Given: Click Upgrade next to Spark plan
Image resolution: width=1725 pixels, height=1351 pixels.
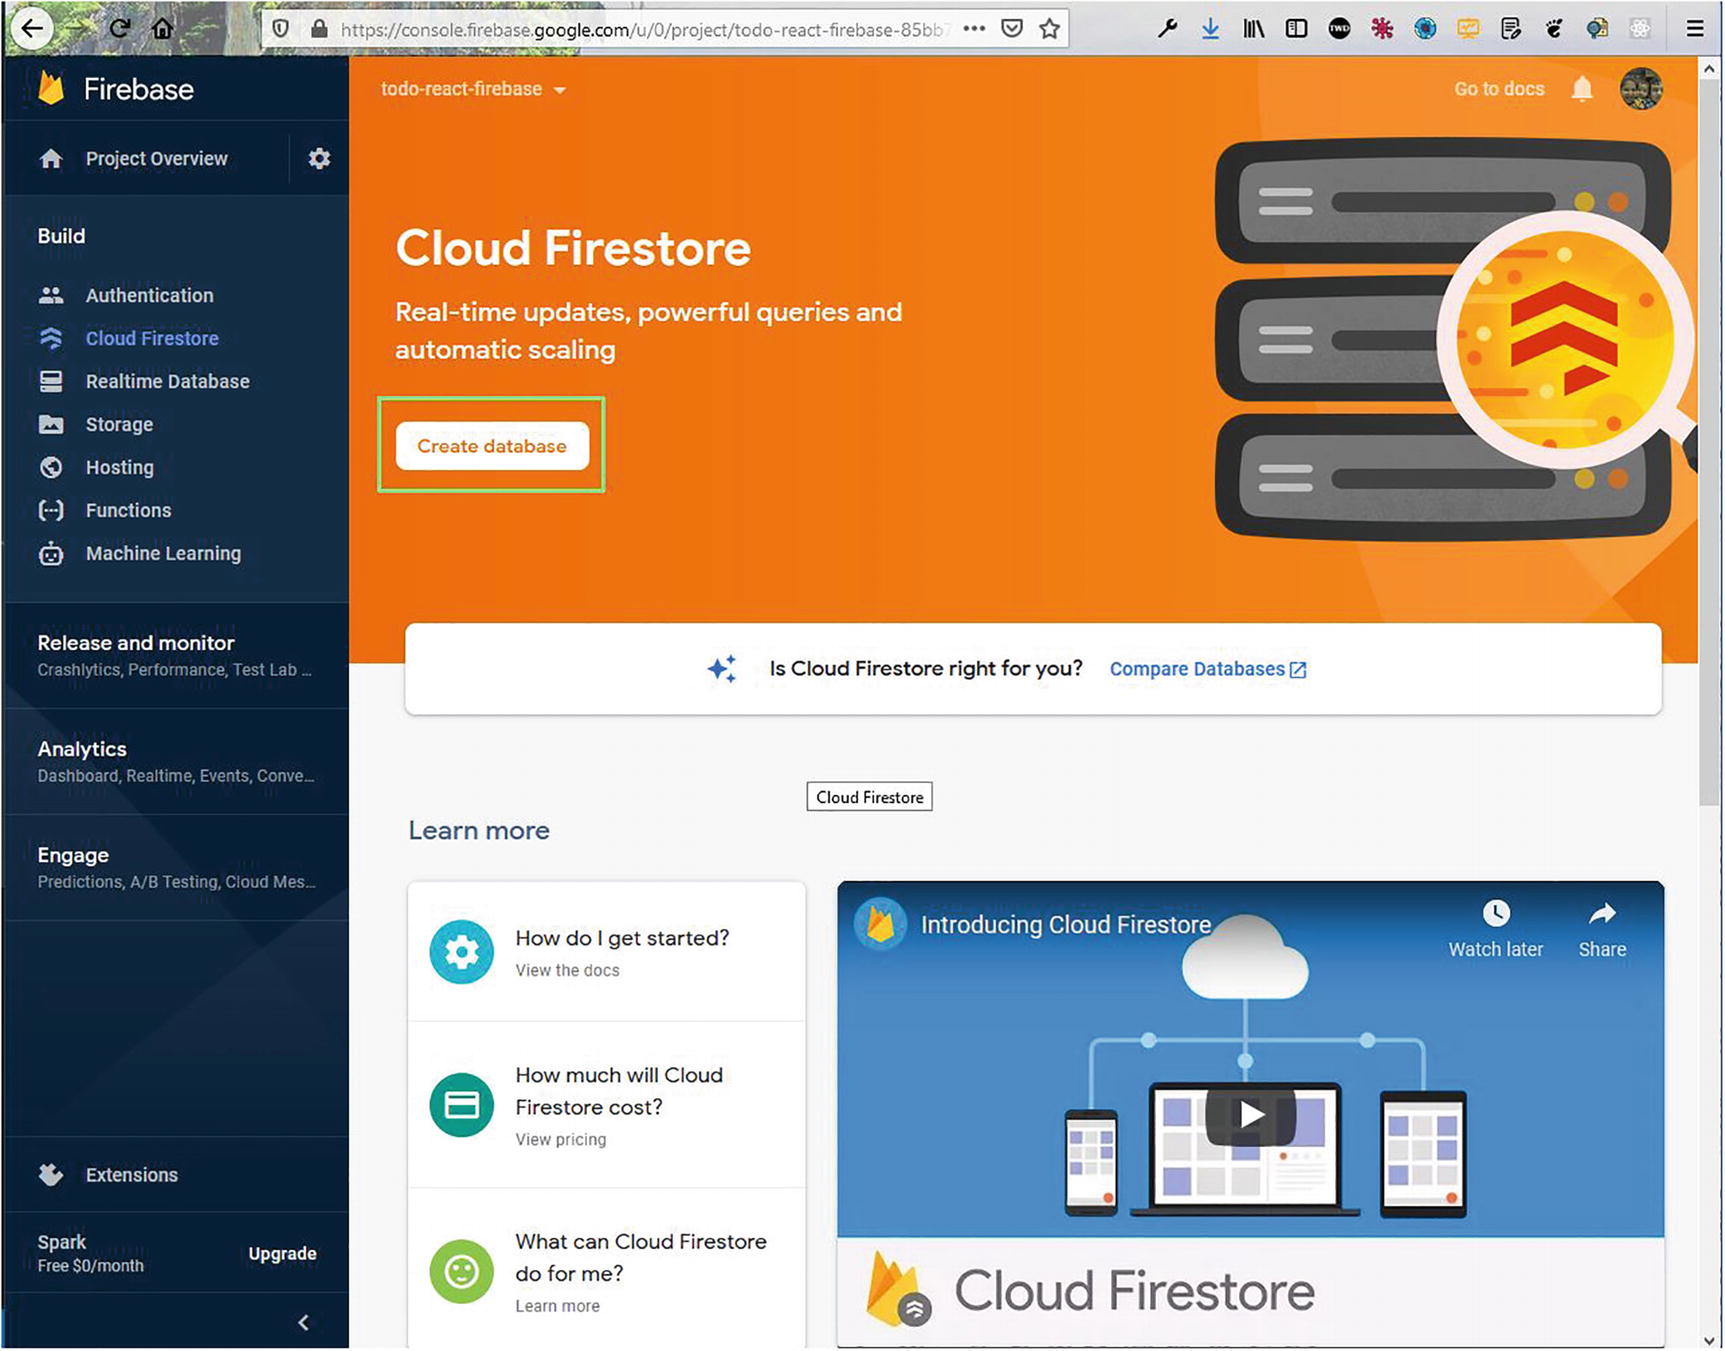Looking at the screenshot, I should [x=282, y=1253].
